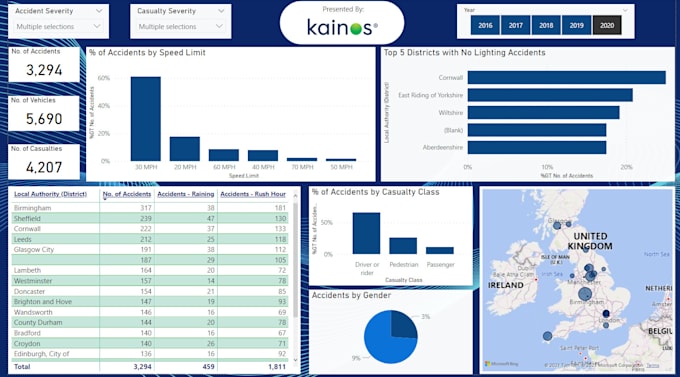Click the Aberdeenshire bar in lighting chart
Image resolution: width=680 pixels, height=377 pixels.
coord(537,148)
